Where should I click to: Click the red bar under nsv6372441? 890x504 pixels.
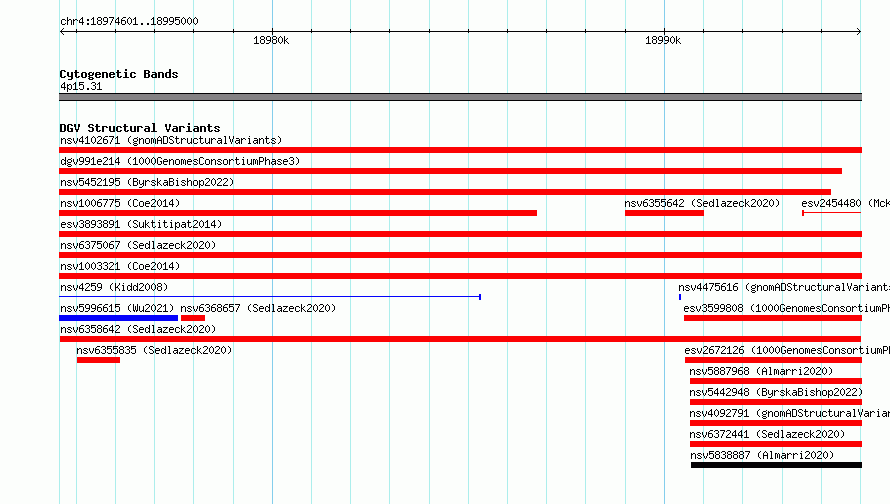point(776,444)
